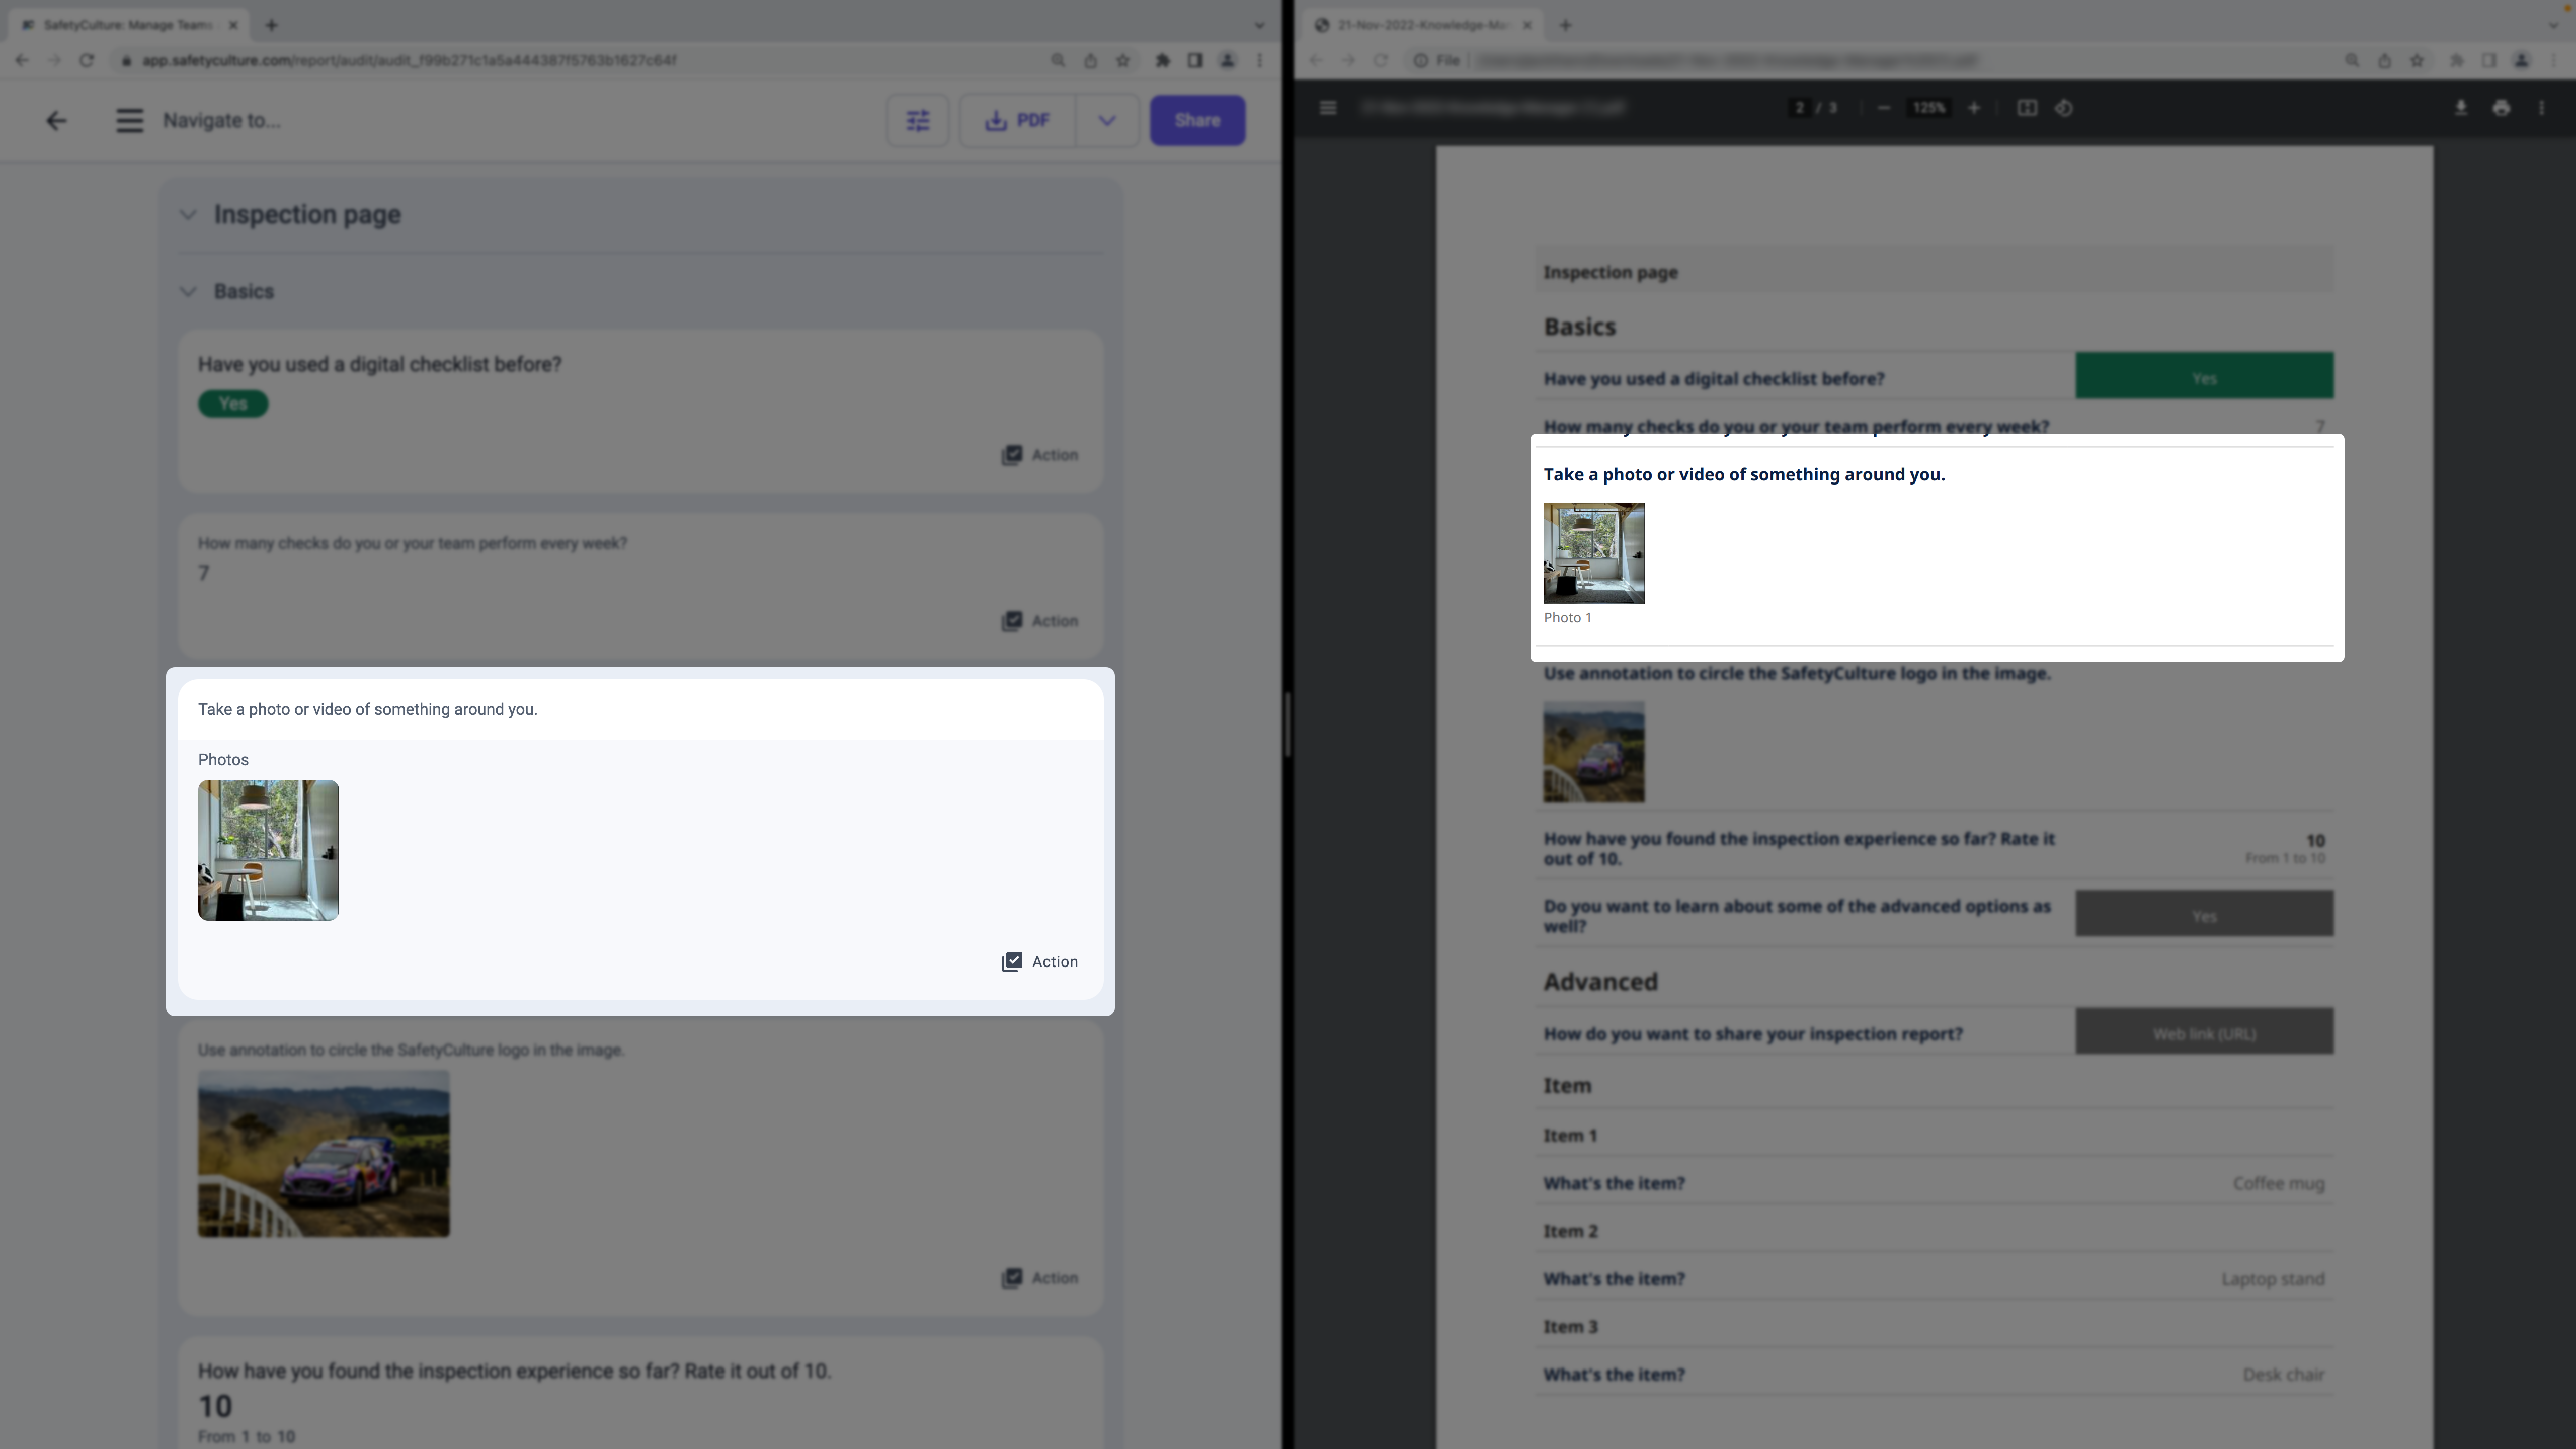Screen dimensions: 2576x1449
Task: Switch to the 21-Nov-2022 PDF tab
Action: [1420, 25]
